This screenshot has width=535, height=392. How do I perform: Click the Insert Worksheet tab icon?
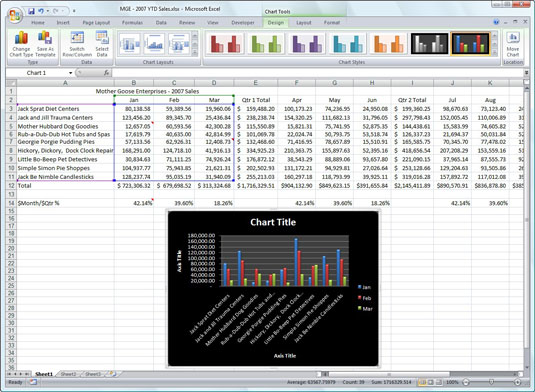(113, 374)
